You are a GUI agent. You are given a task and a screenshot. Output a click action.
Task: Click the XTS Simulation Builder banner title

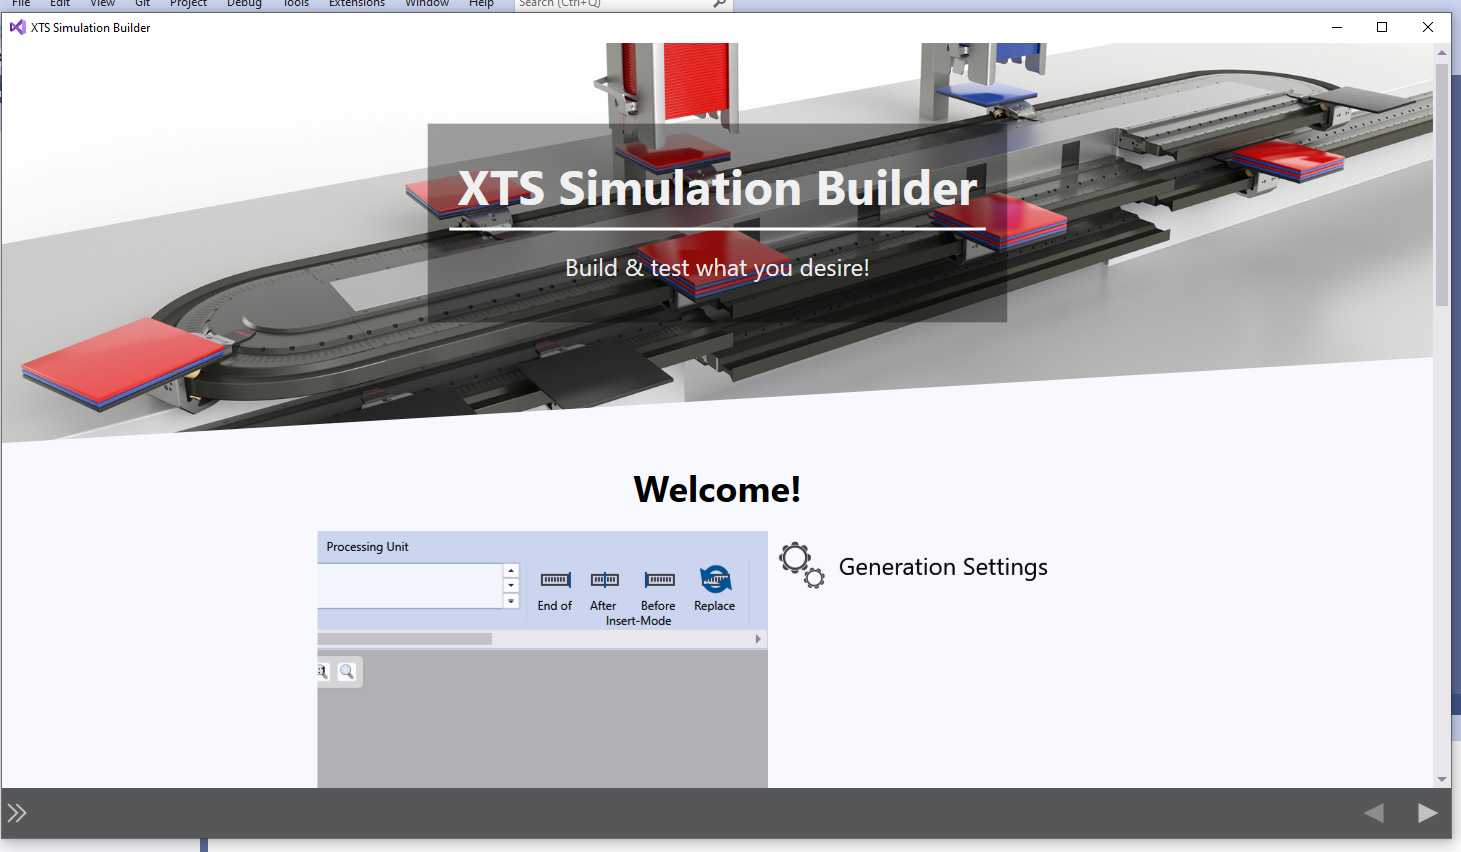(717, 188)
